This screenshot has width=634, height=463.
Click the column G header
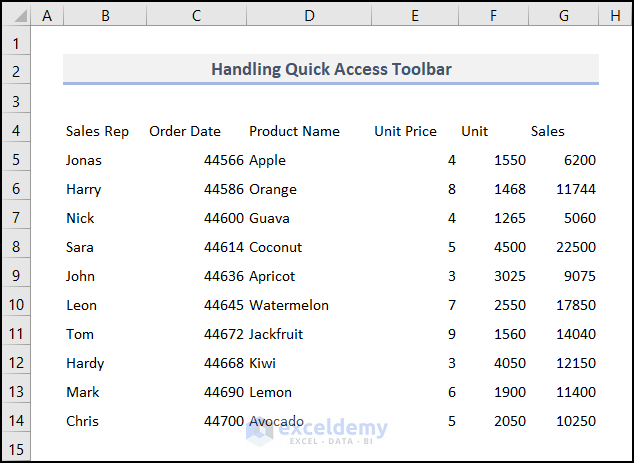point(564,14)
